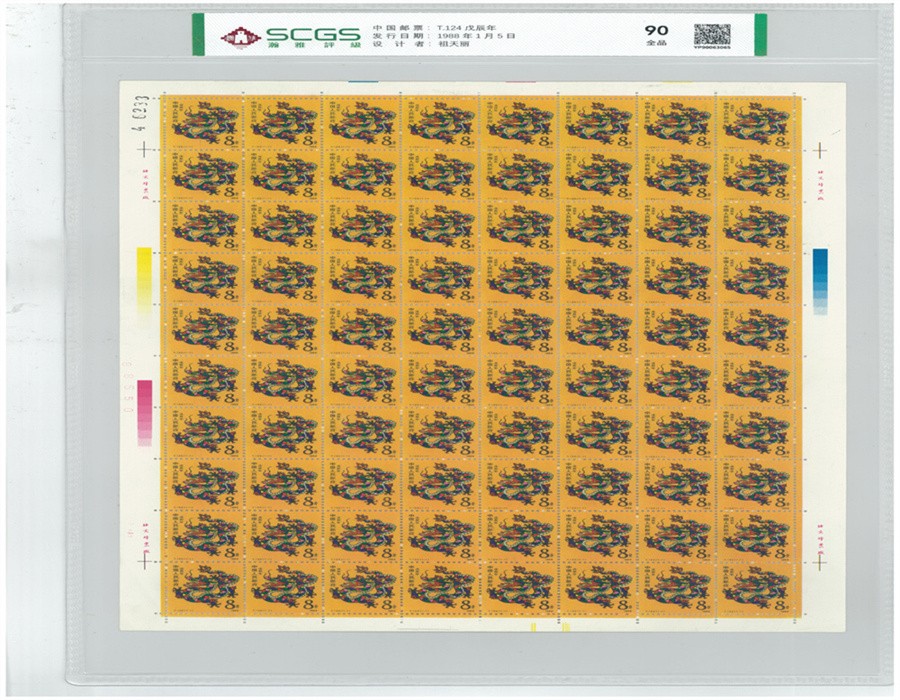Viewport: 900px width, 700px height.
Task: Click the bottom-right registration cross mark
Action: pyautogui.click(x=819, y=562)
